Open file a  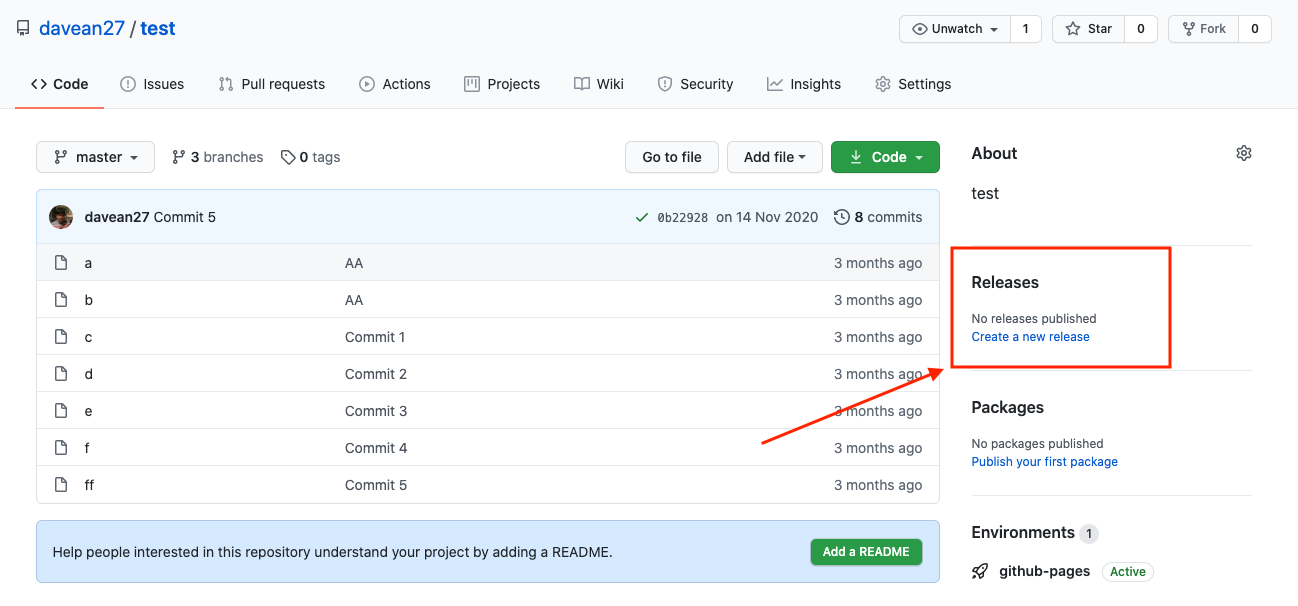(88, 263)
